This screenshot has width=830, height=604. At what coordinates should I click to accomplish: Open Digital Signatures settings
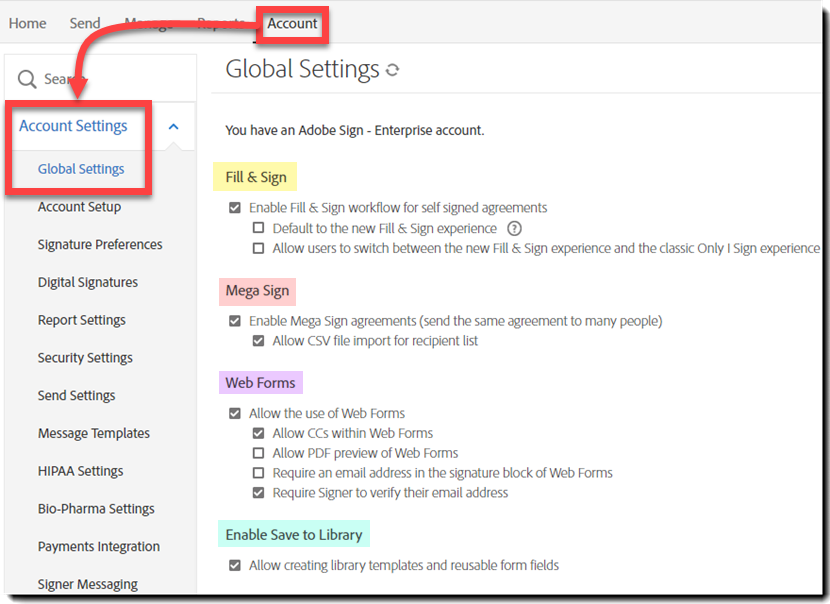[88, 282]
